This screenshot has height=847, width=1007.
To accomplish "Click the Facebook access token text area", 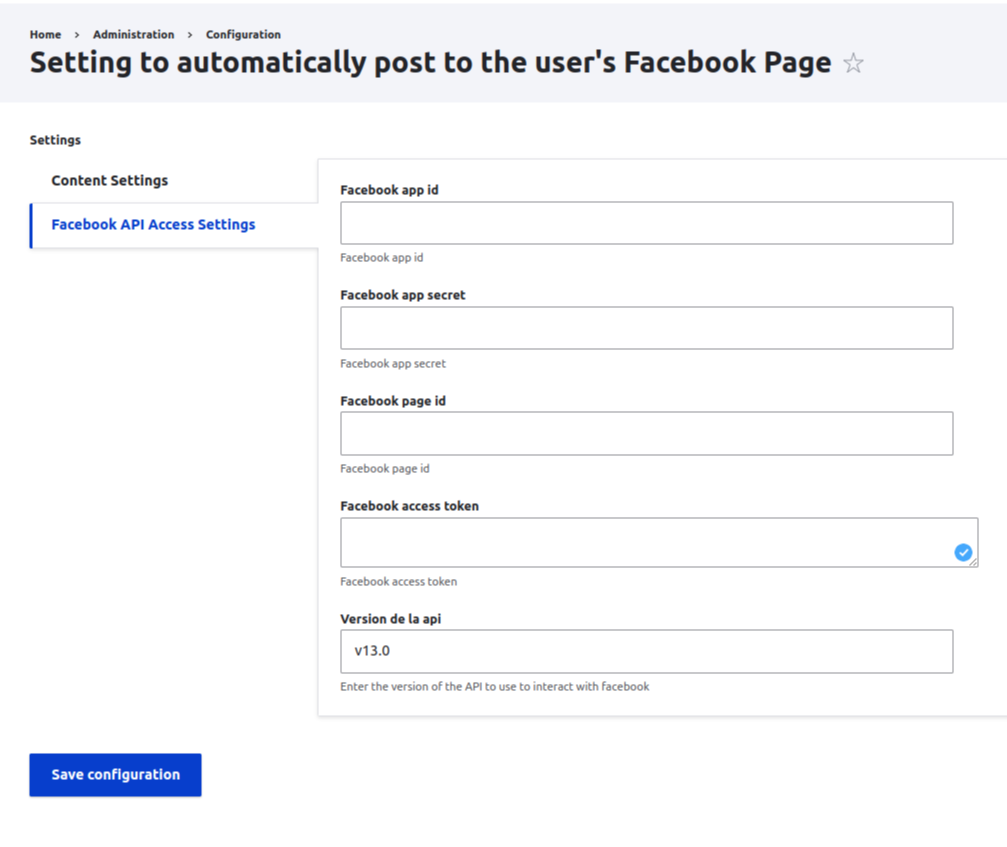I will click(x=620, y=542).
